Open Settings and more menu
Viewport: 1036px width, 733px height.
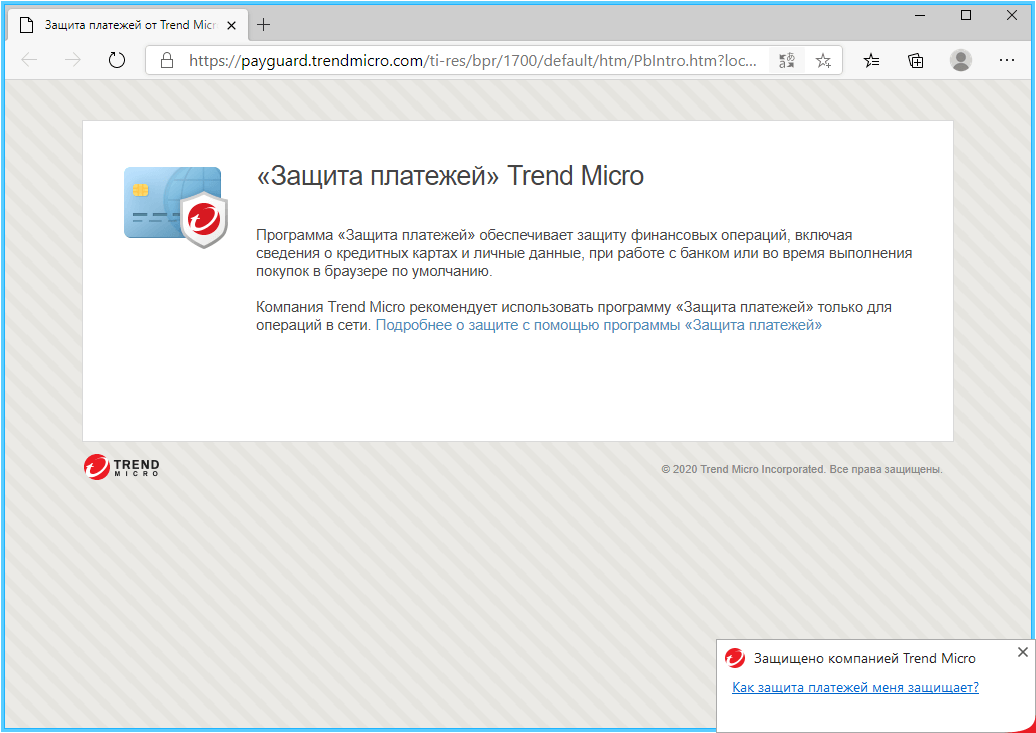[1007, 60]
